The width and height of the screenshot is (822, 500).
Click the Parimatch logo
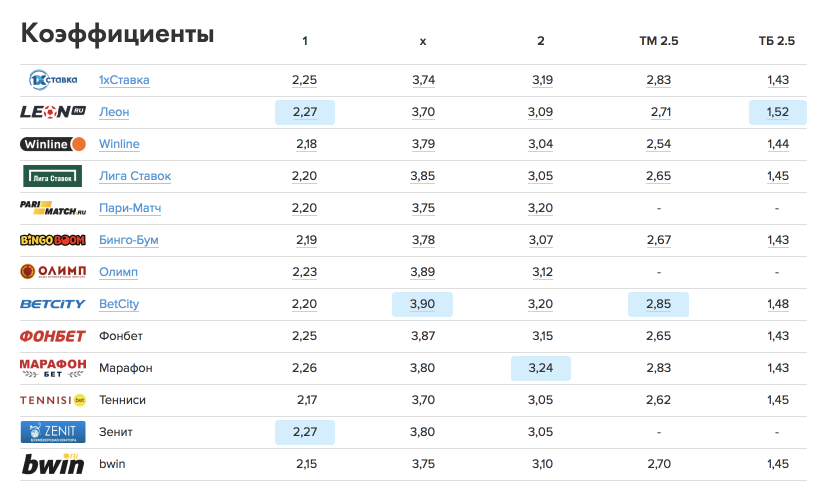click(x=53, y=208)
